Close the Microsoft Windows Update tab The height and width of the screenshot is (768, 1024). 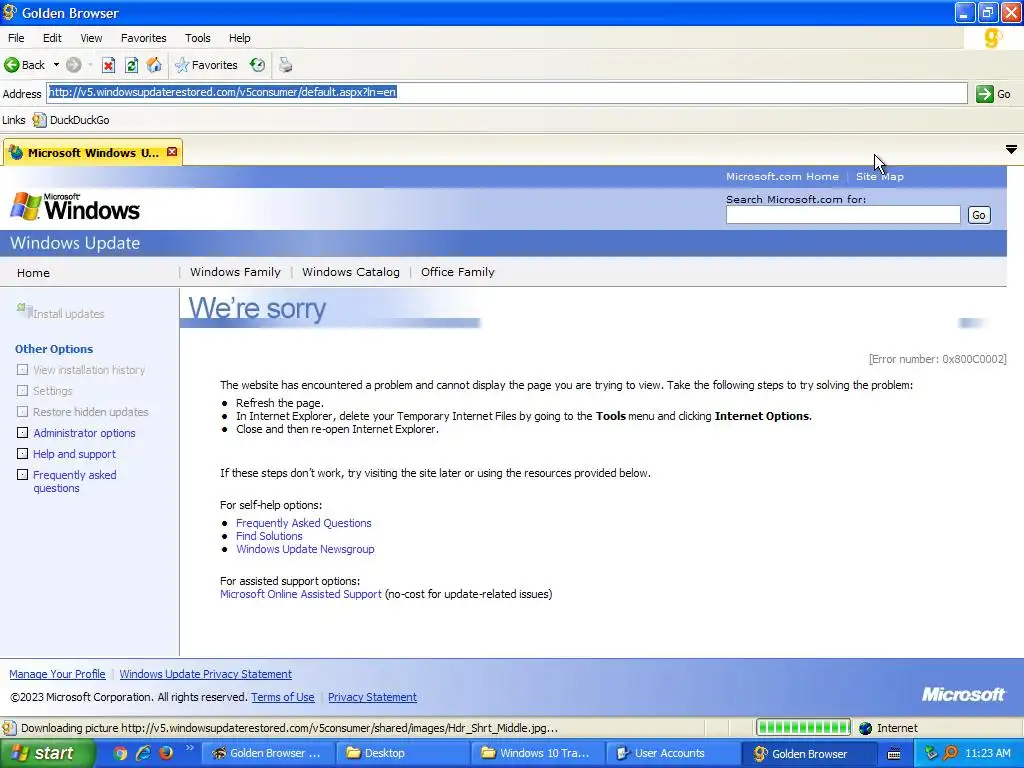(x=172, y=152)
